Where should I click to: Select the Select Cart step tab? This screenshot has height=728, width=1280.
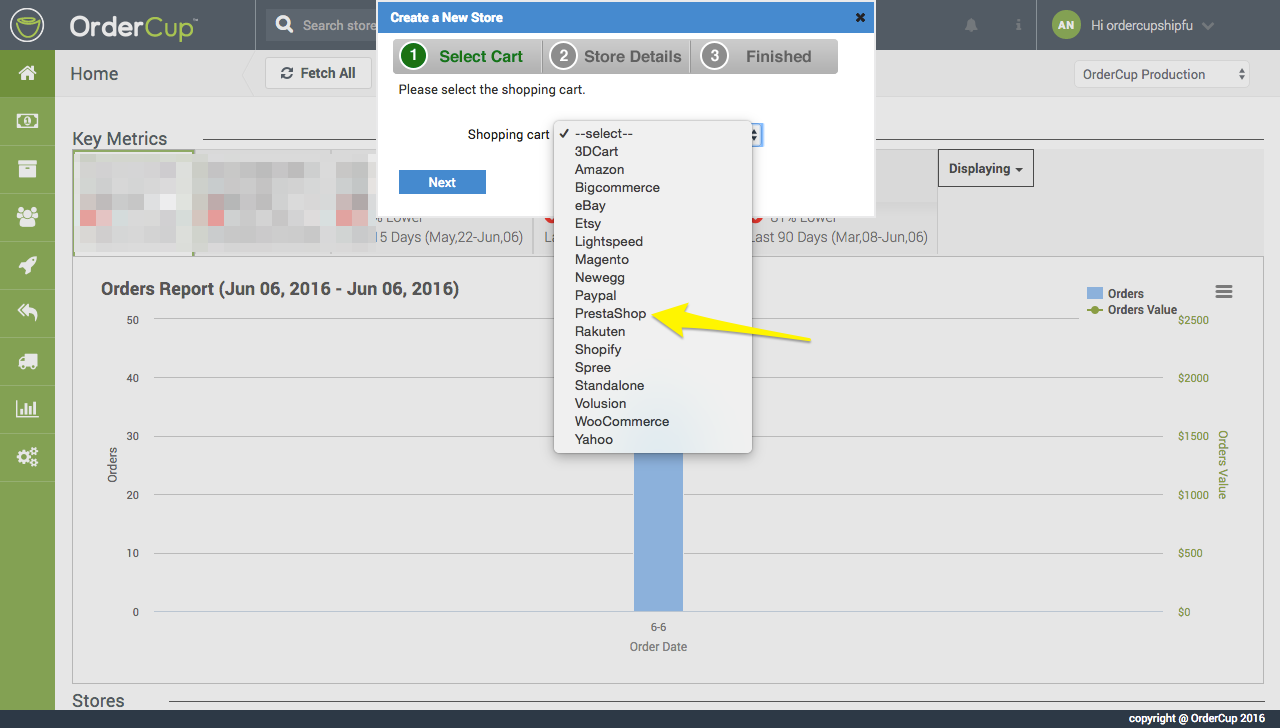click(x=467, y=56)
